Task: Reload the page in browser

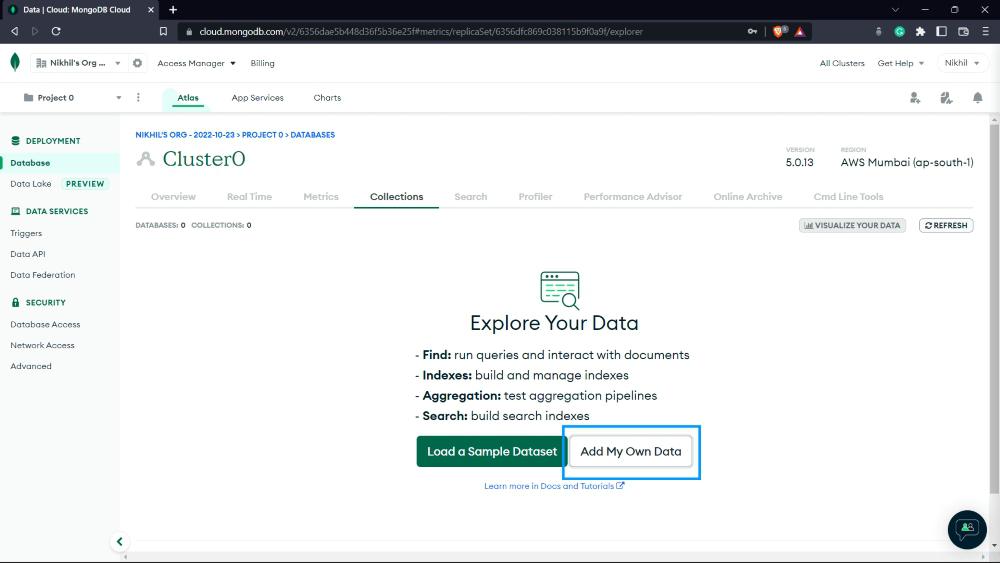Action: (56, 31)
